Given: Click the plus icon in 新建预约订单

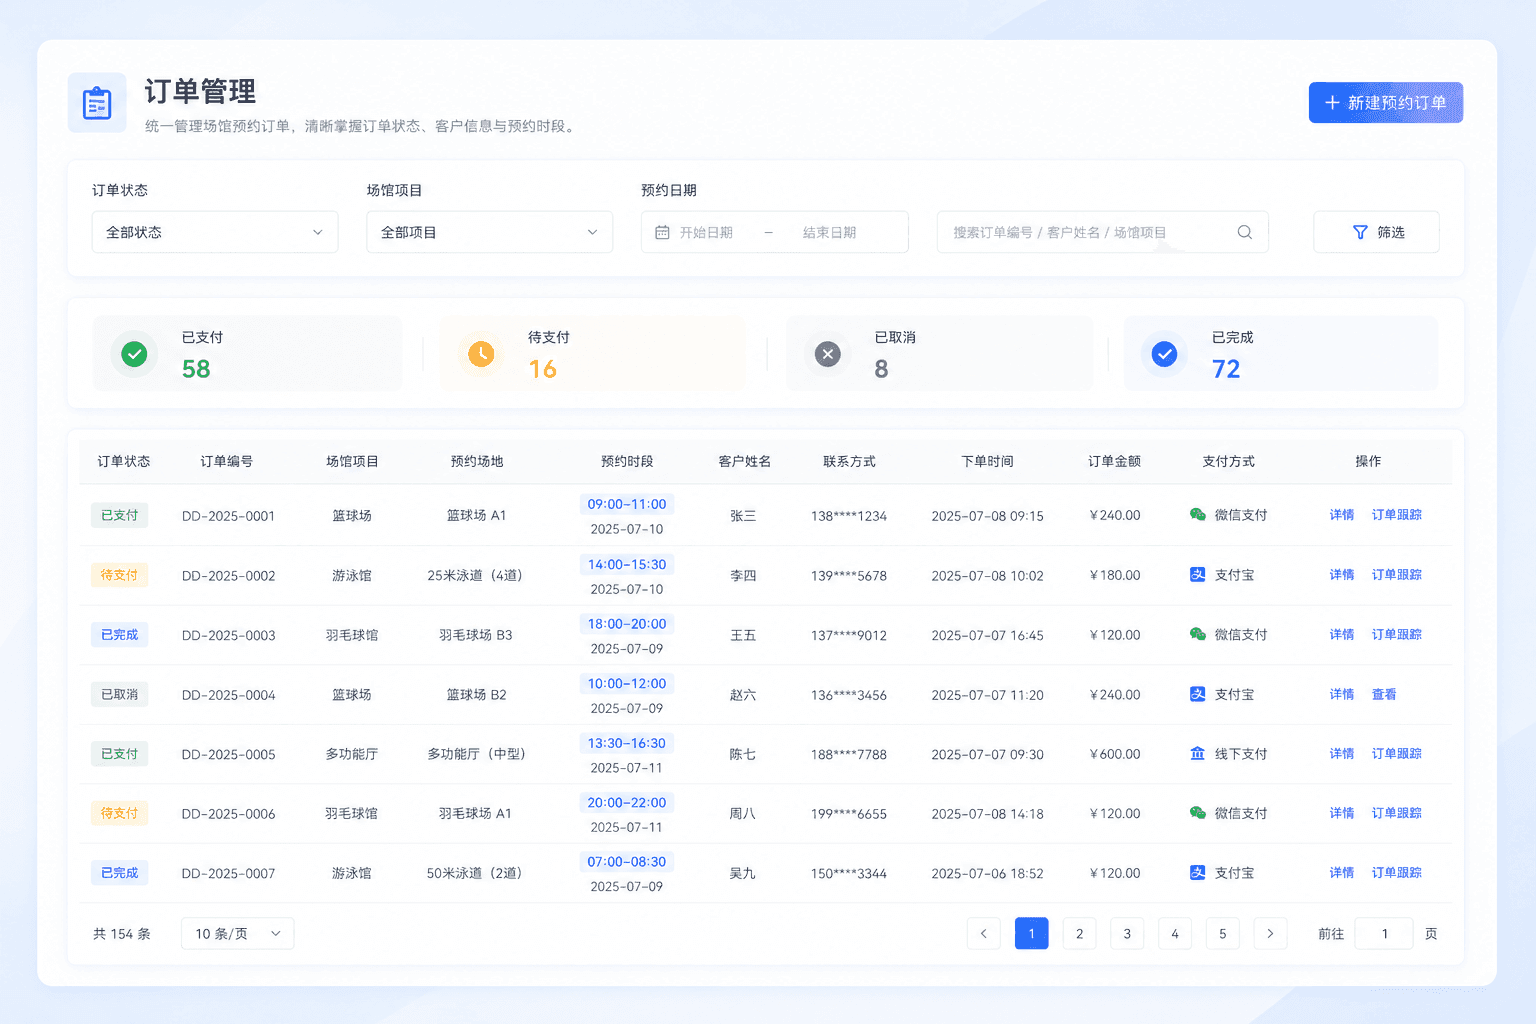Looking at the screenshot, I should point(1332,103).
